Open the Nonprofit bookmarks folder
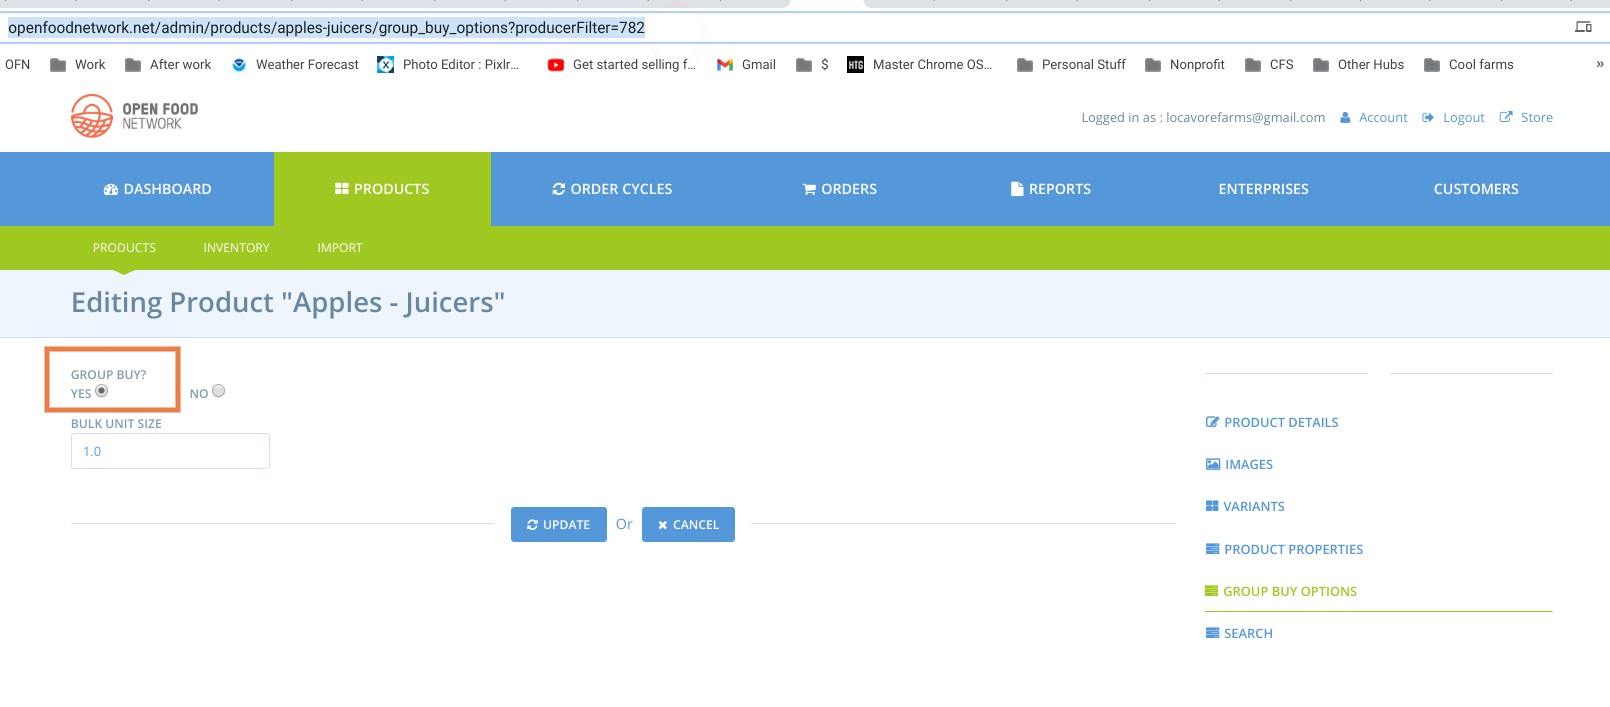This screenshot has height=707, width=1610. point(1184,64)
